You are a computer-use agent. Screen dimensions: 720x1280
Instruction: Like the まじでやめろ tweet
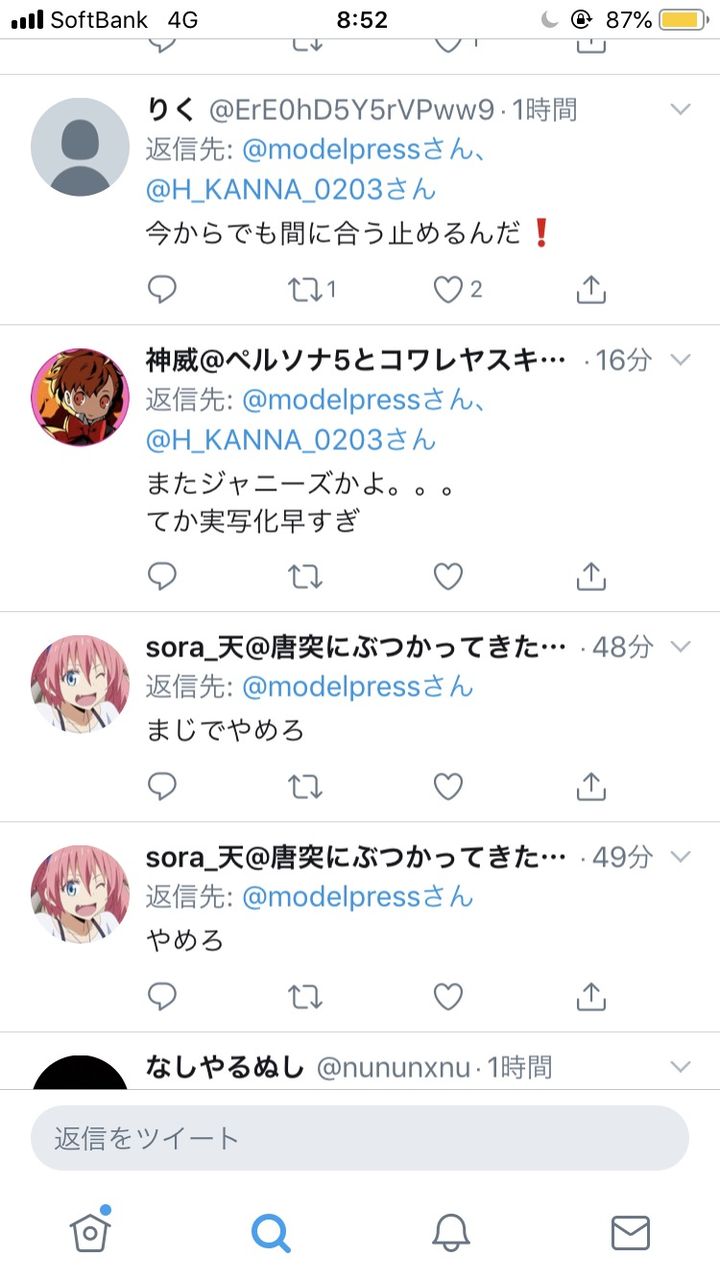click(x=448, y=786)
